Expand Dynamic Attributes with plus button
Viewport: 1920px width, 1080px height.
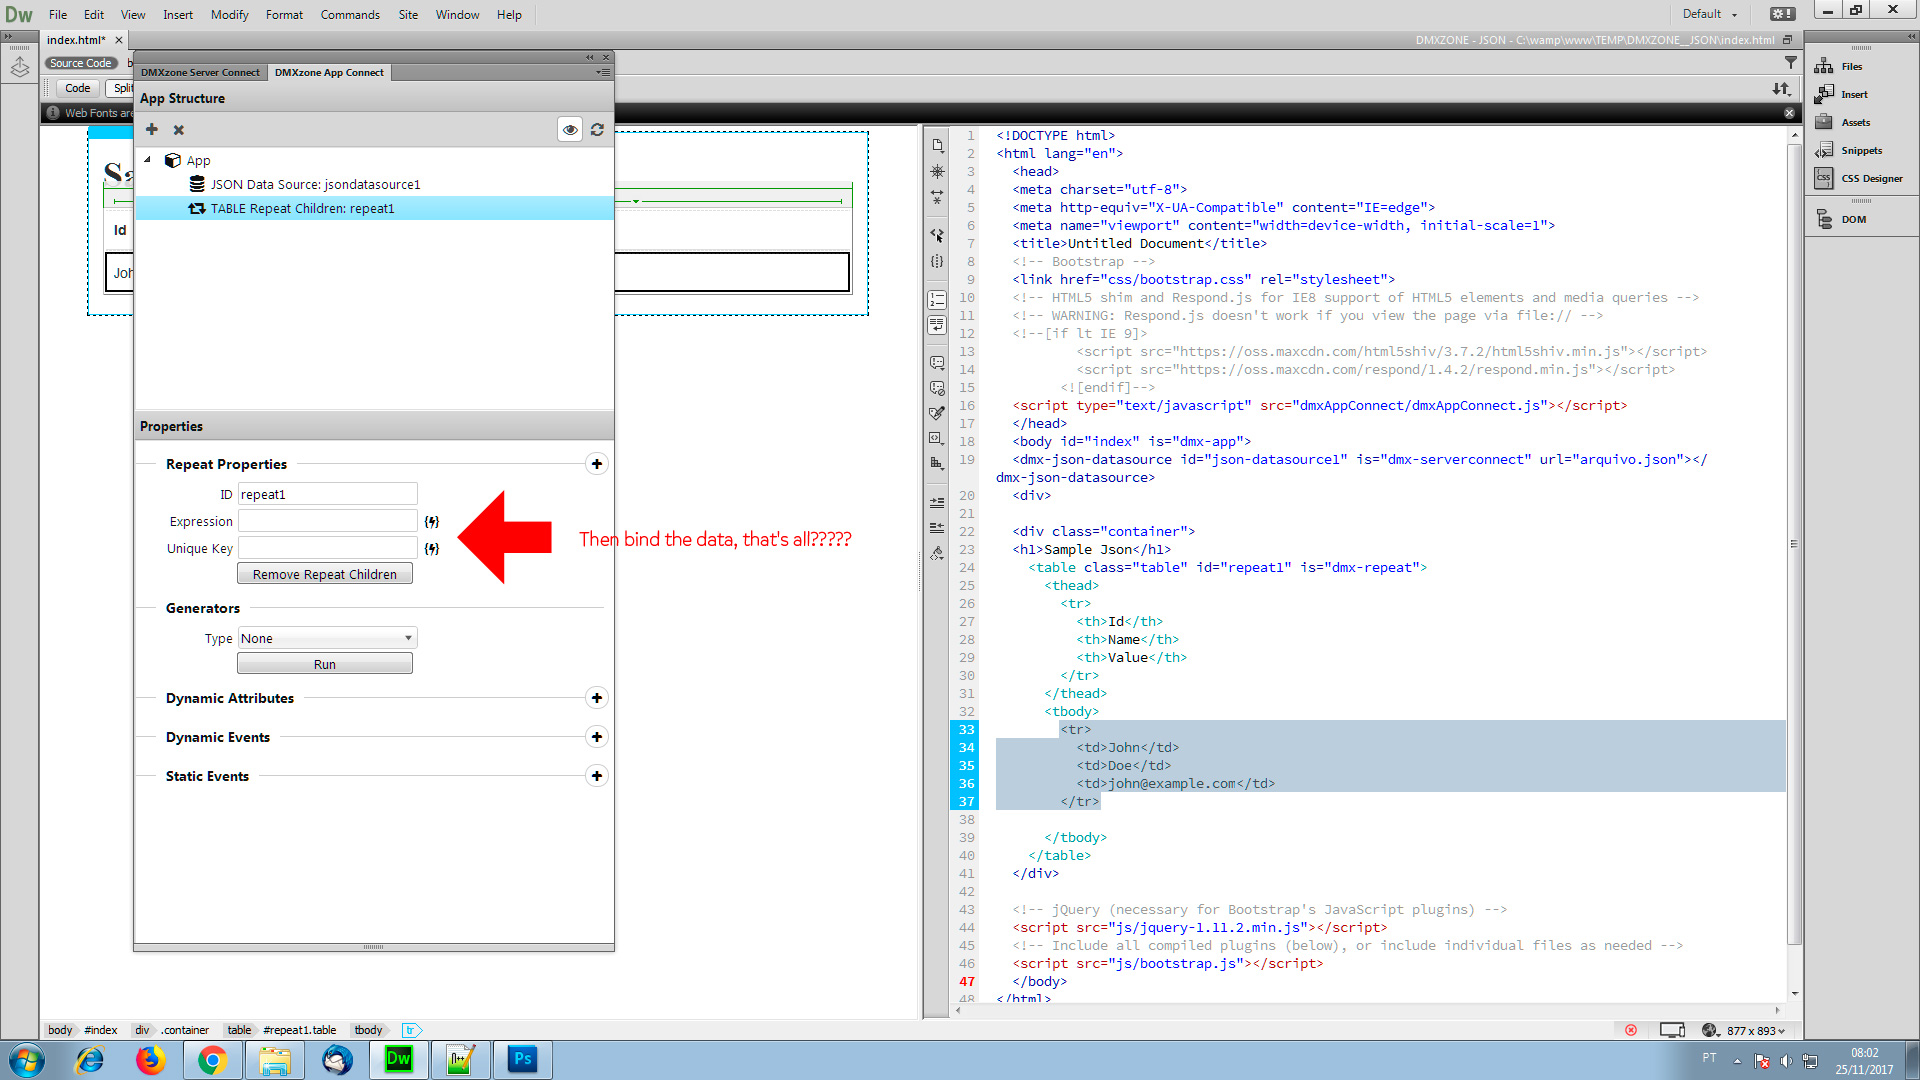[597, 698]
